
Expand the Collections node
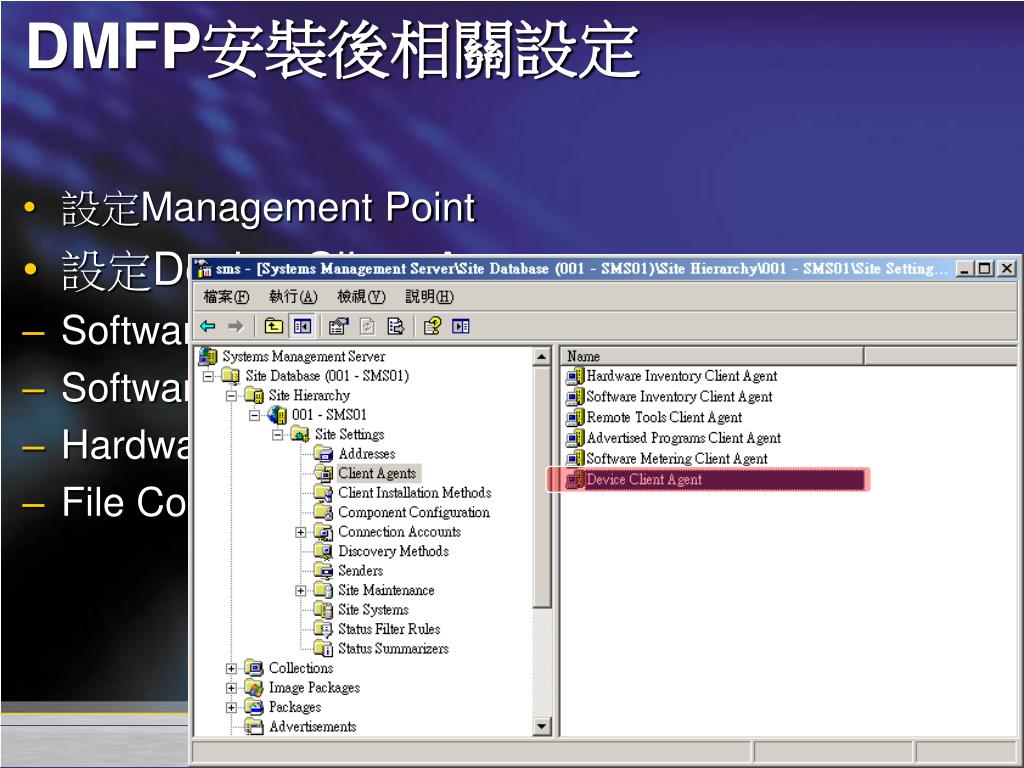(x=231, y=669)
